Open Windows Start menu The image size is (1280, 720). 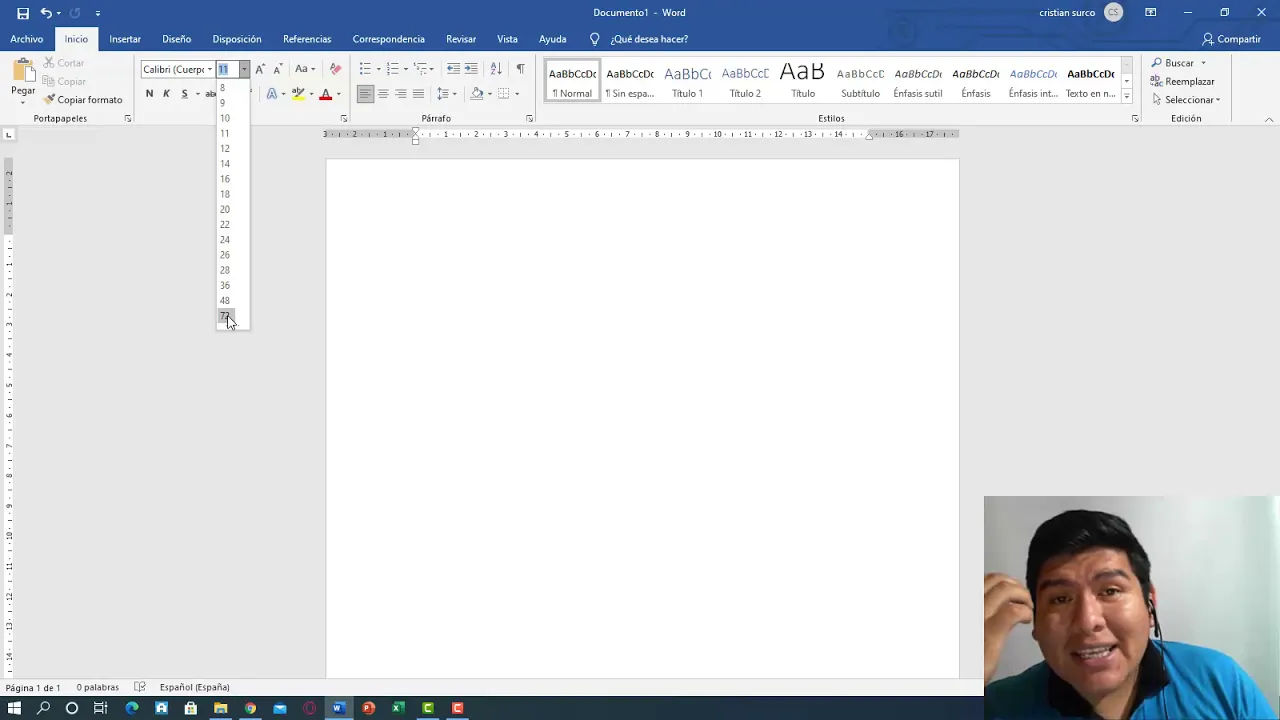[x=14, y=708]
